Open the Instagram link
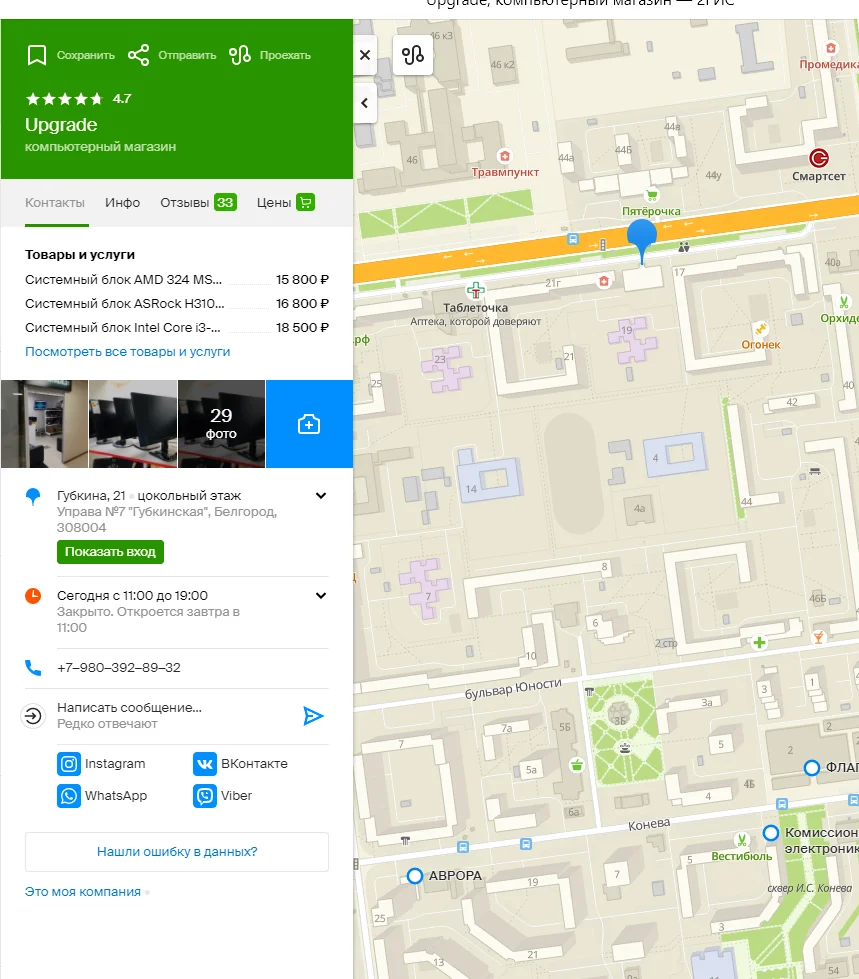The image size is (859, 979). pyautogui.click(x=101, y=764)
